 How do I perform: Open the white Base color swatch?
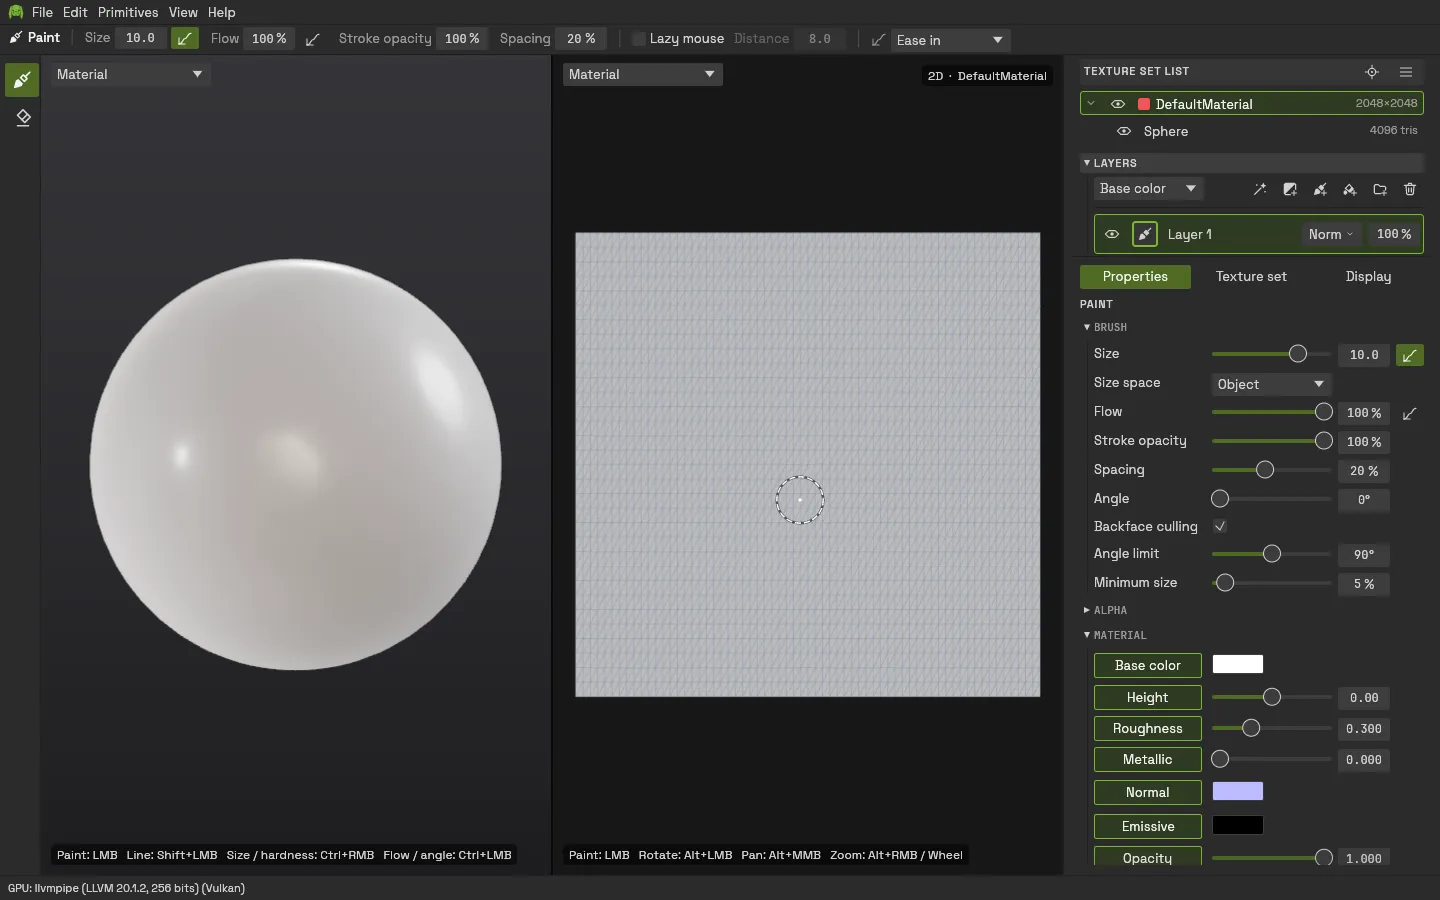pyautogui.click(x=1238, y=664)
